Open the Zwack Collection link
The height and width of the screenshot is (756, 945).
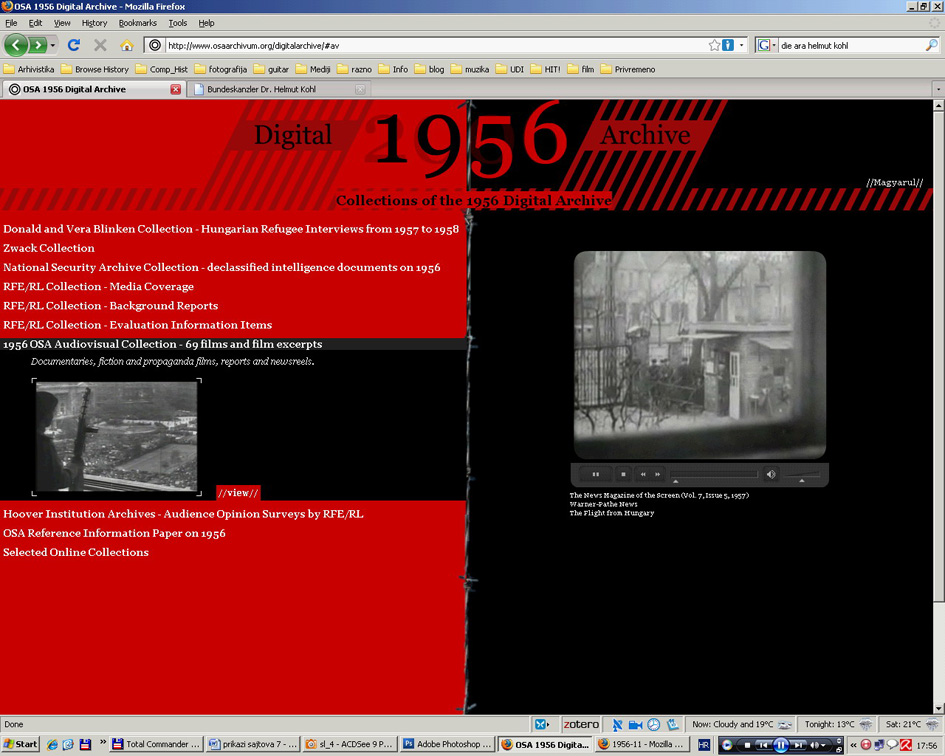point(49,248)
